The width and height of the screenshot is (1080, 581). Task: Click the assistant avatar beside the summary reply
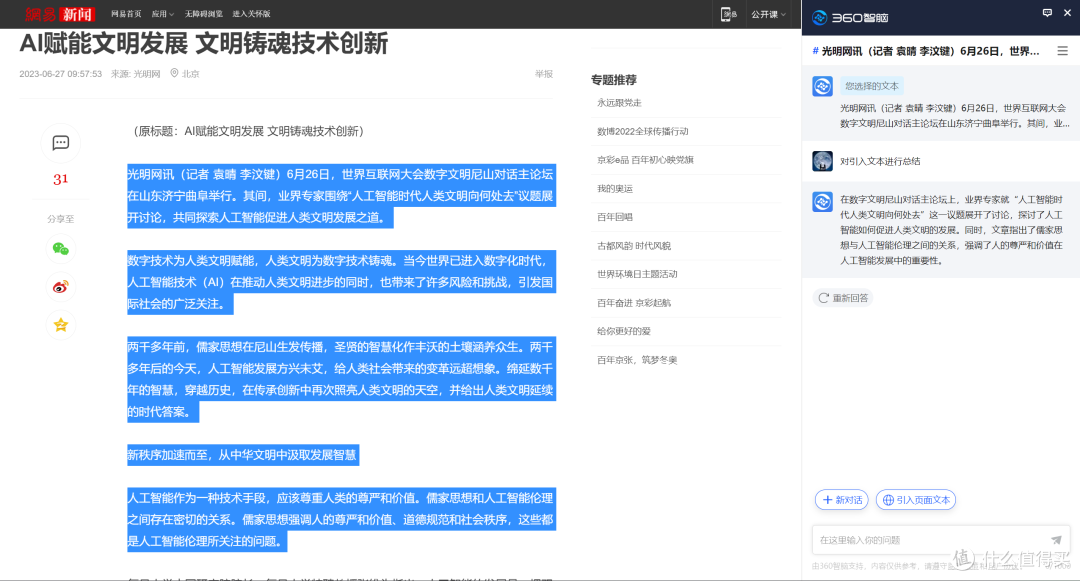point(822,202)
